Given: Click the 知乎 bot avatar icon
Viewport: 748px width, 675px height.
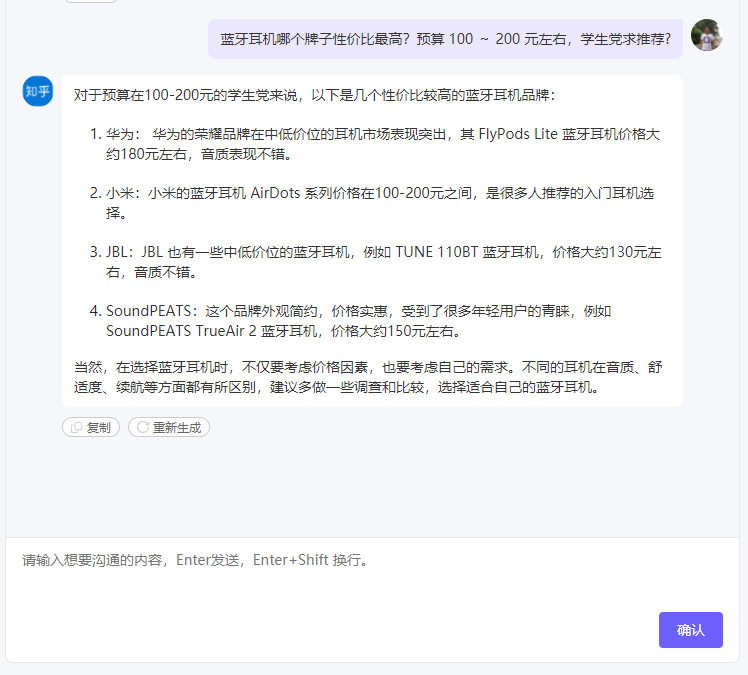Looking at the screenshot, I should [38, 91].
